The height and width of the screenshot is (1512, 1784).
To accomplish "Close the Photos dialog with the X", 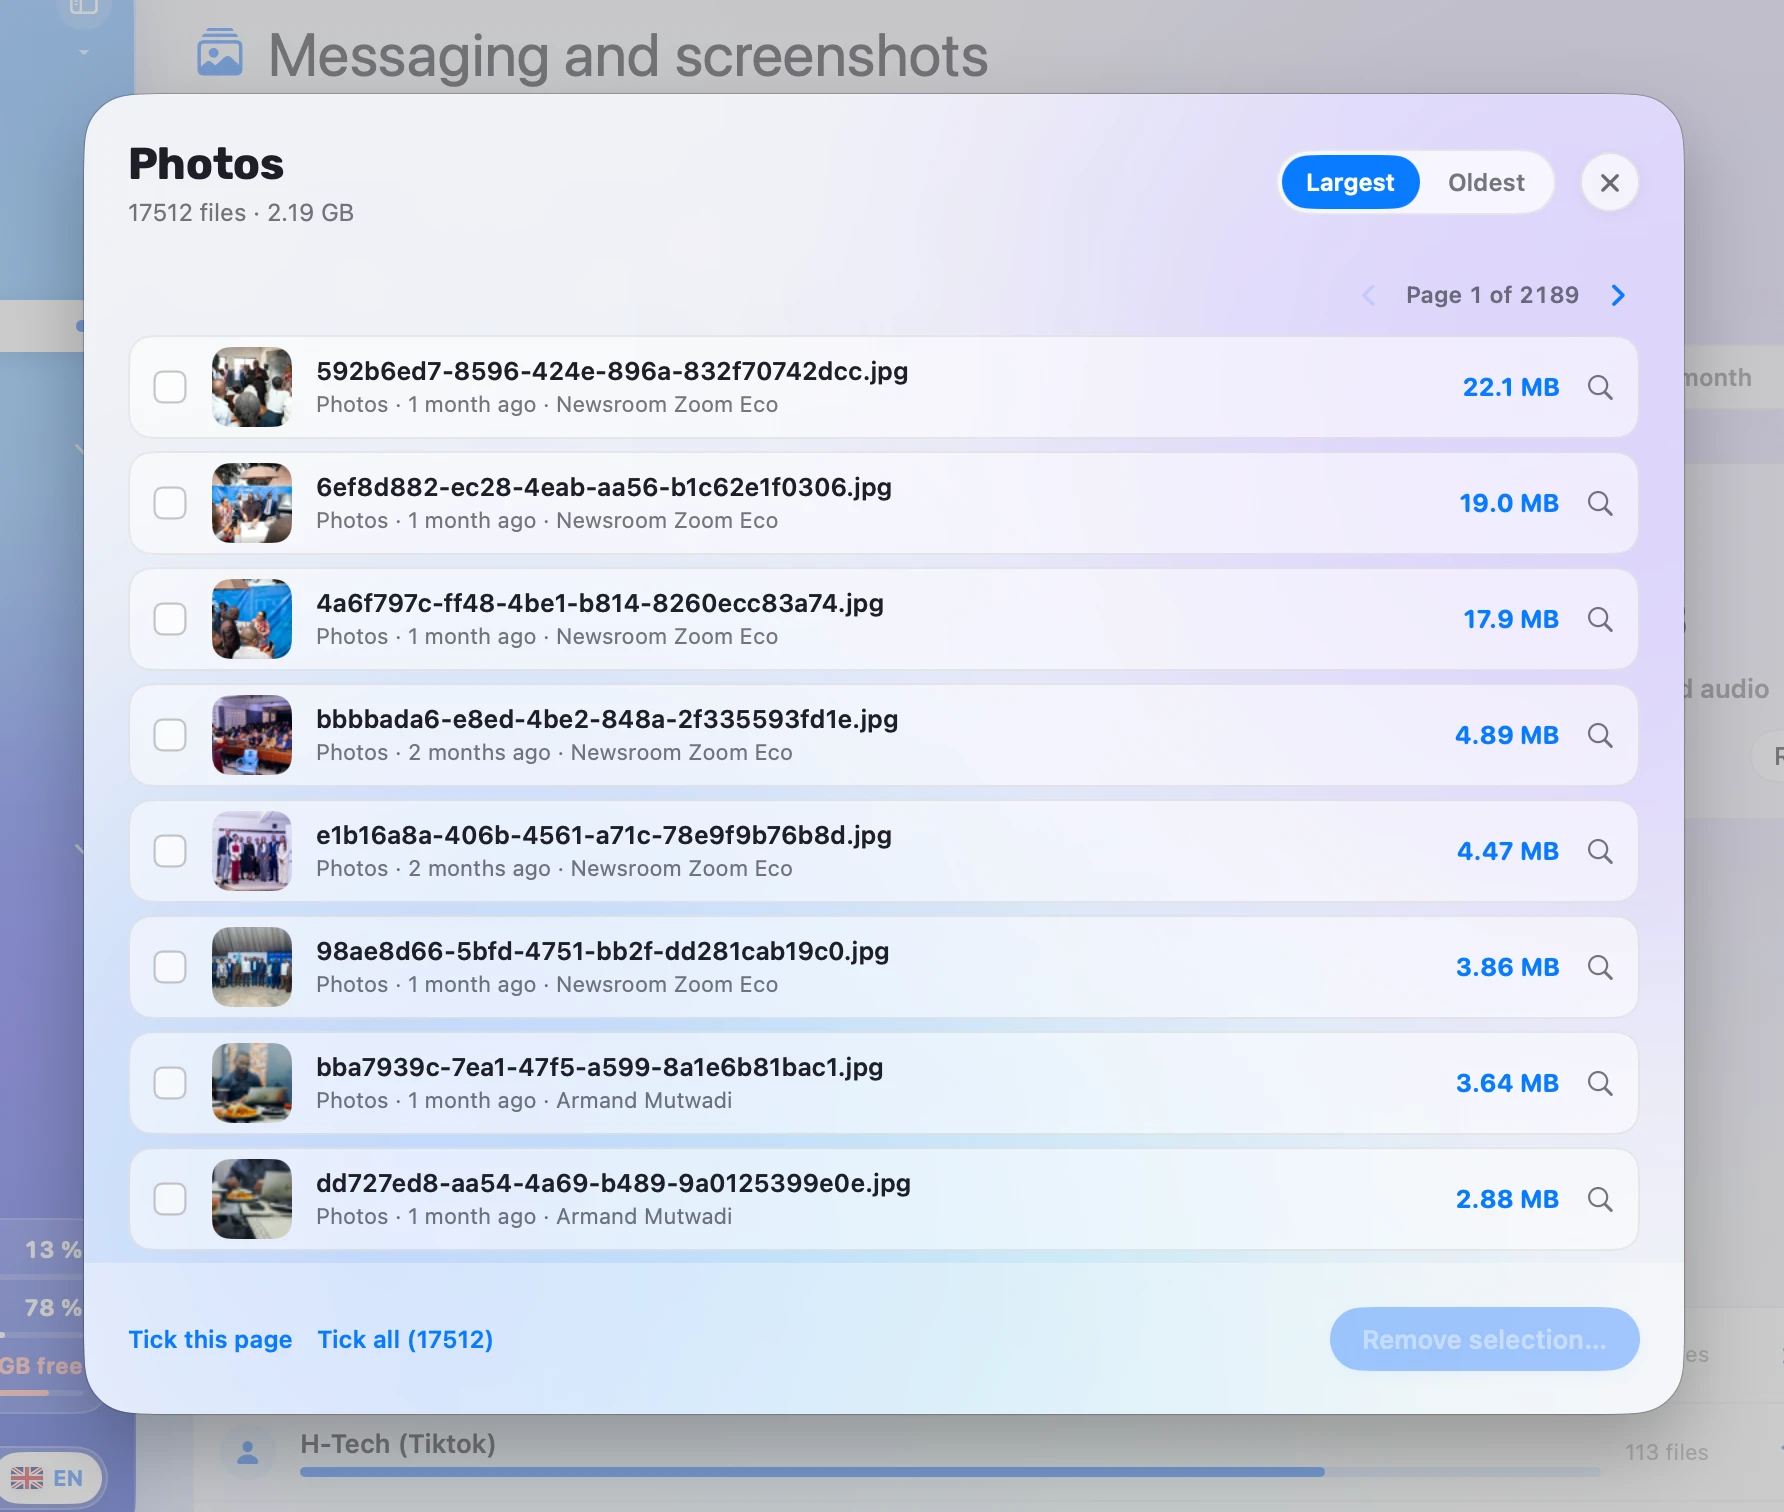I will coord(1609,183).
